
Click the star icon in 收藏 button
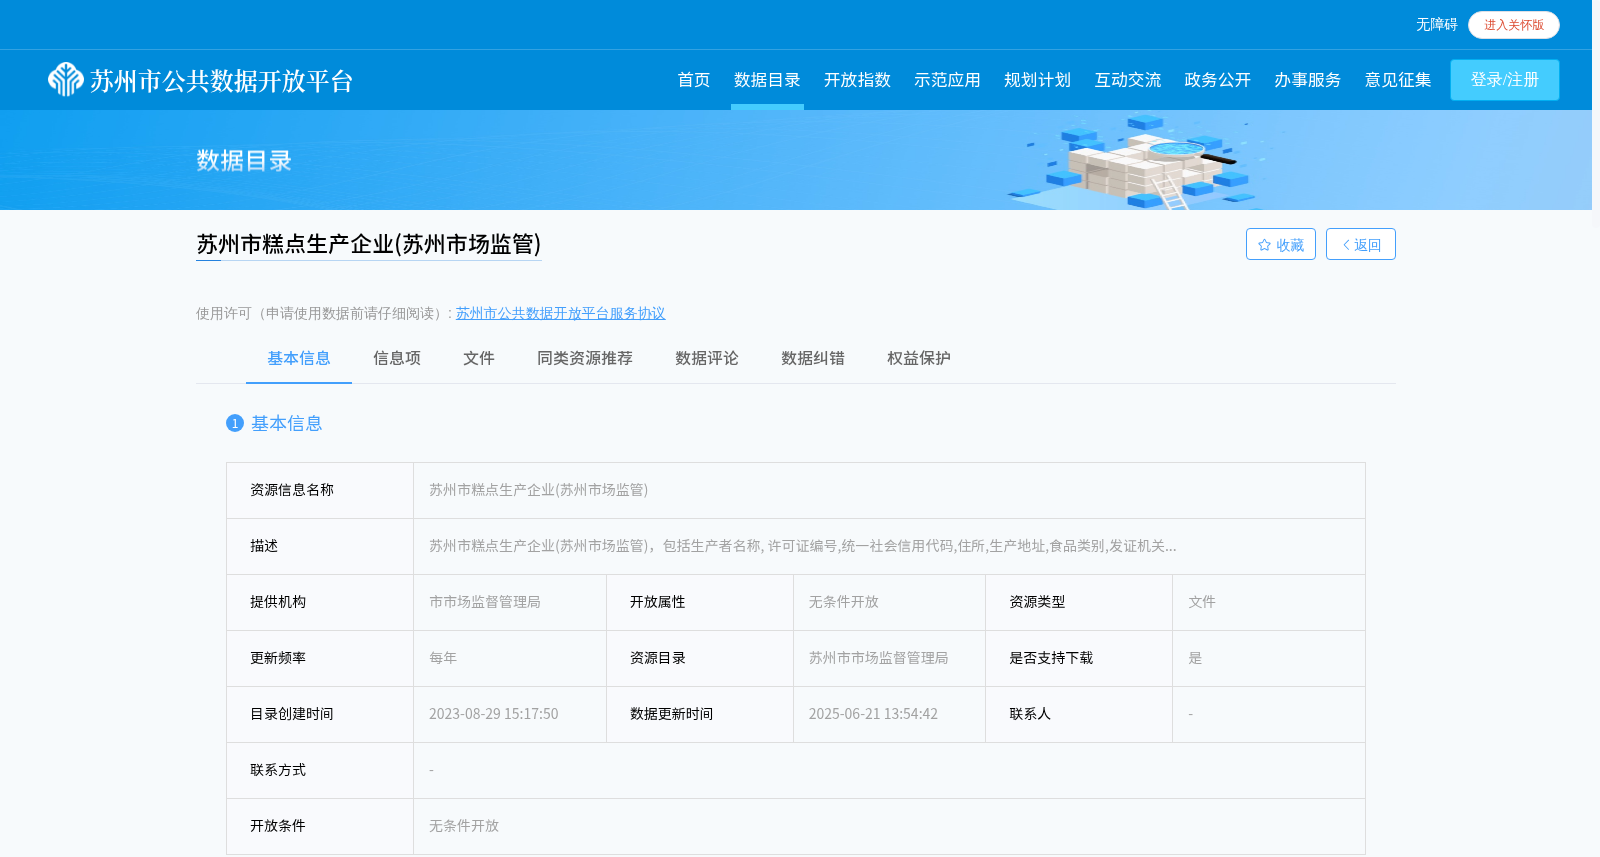pyautogui.click(x=1264, y=245)
